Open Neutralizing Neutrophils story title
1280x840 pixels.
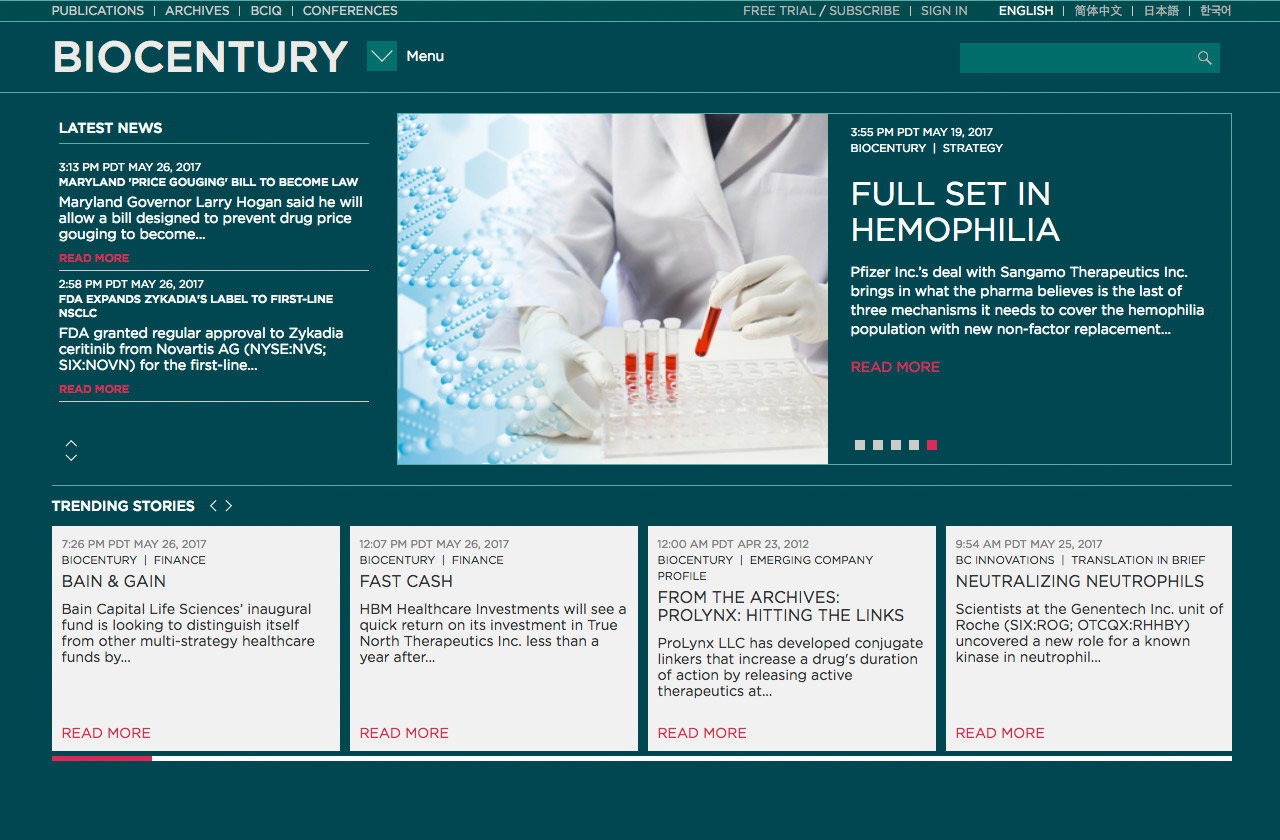coord(1080,581)
